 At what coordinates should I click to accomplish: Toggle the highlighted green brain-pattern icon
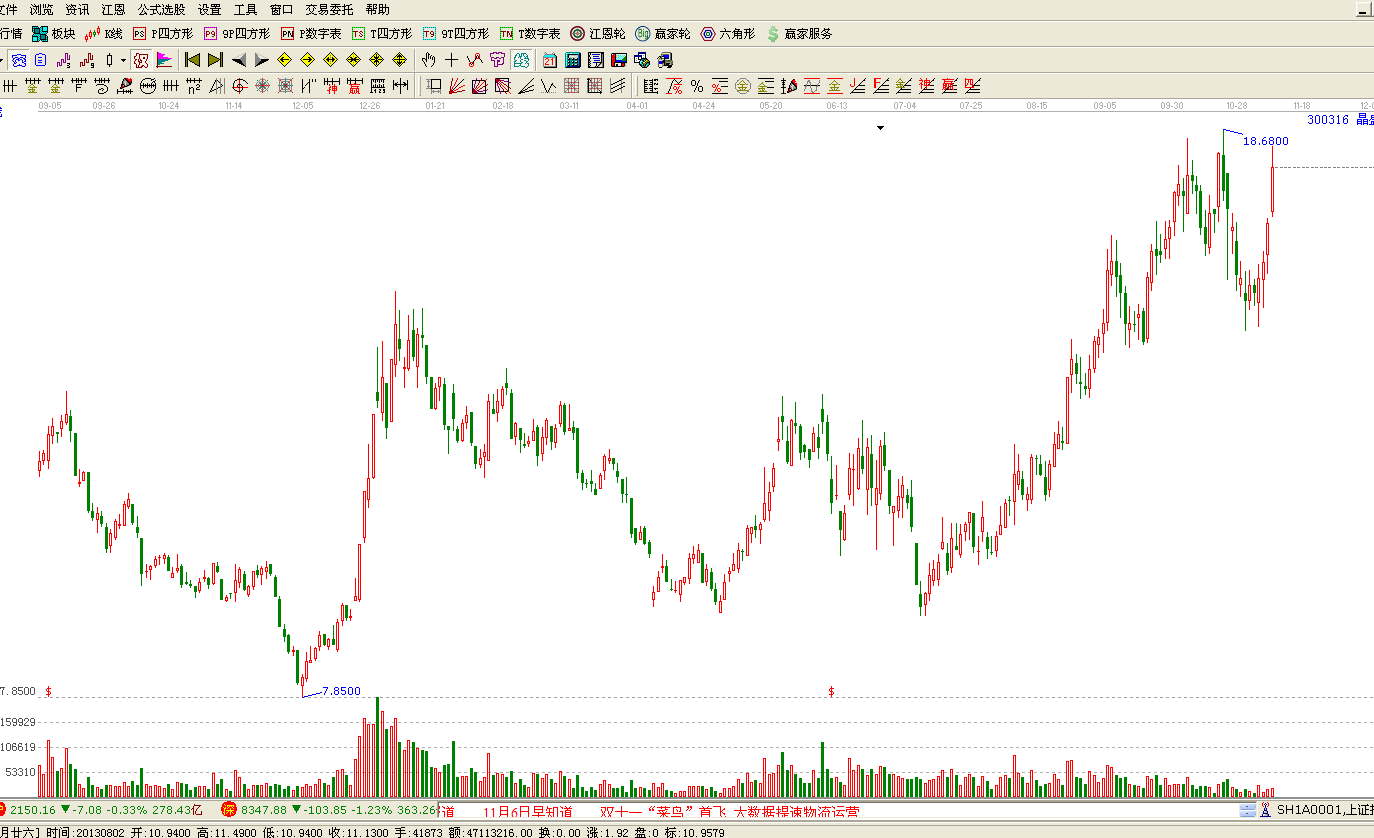[x=521, y=60]
